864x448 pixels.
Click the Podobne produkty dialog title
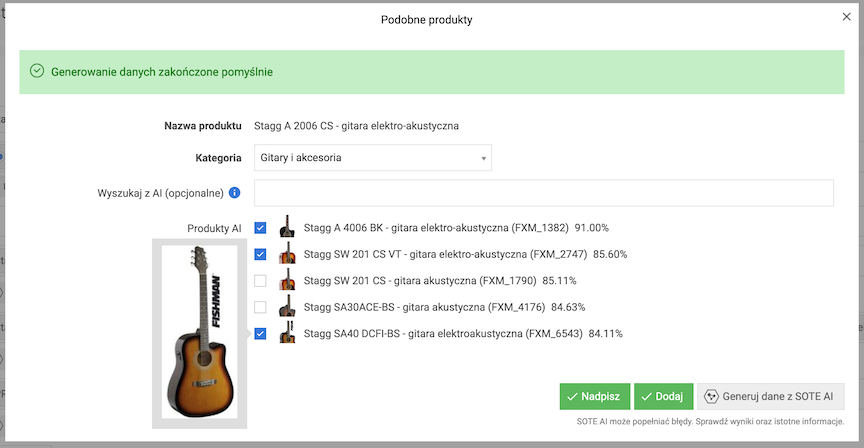(x=426, y=20)
